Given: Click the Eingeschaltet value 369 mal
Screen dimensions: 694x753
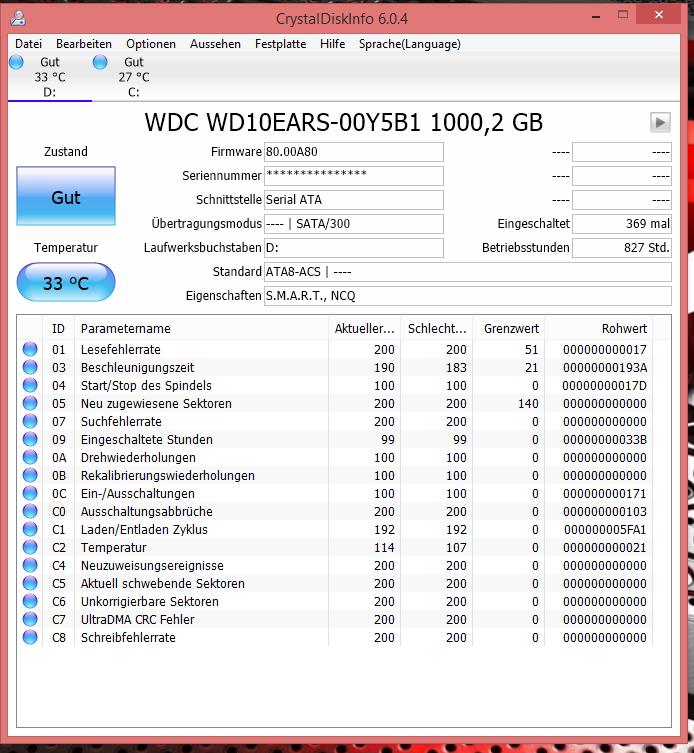Looking at the screenshot, I should [622, 224].
